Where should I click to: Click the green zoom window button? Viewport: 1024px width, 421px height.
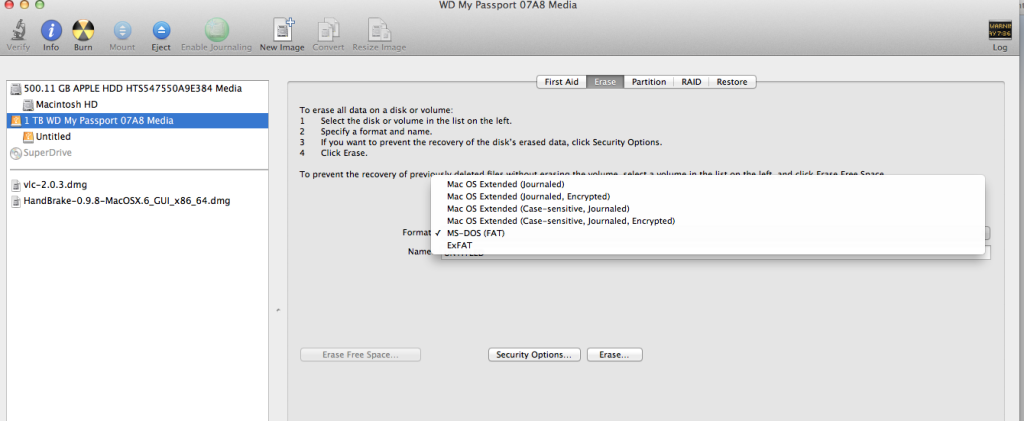[39, 5]
